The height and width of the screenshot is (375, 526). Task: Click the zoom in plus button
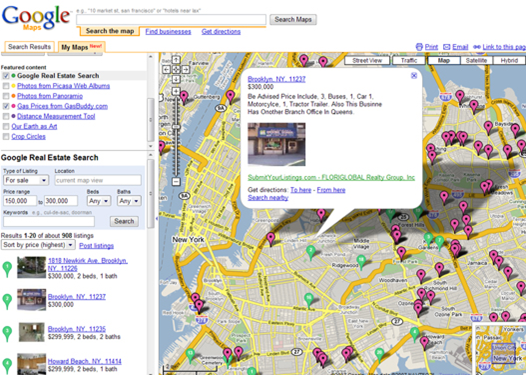coord(176,91)
